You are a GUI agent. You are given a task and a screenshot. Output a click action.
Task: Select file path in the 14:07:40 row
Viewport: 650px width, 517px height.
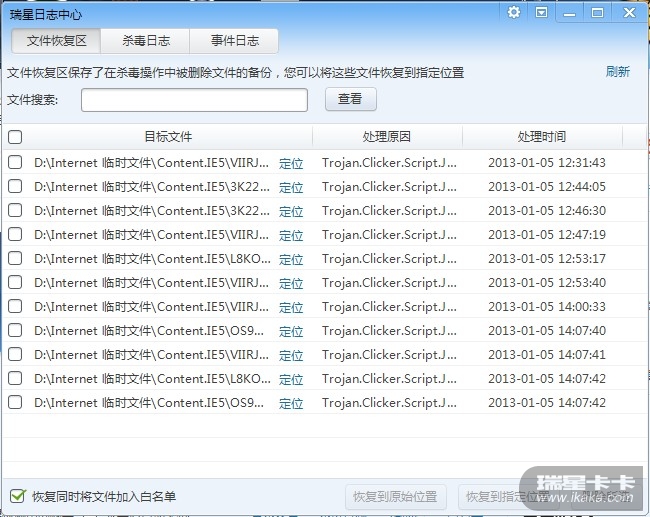pyautogui.click(x=149, y=331)
